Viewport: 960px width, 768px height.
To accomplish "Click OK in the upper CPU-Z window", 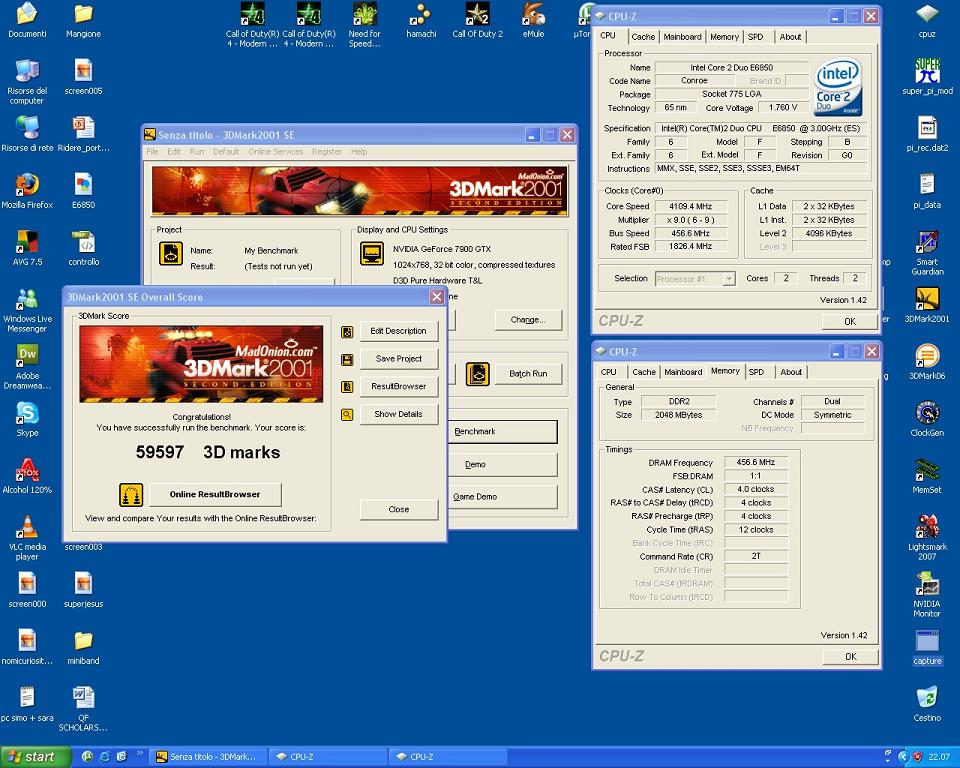I will click(850, 322).
